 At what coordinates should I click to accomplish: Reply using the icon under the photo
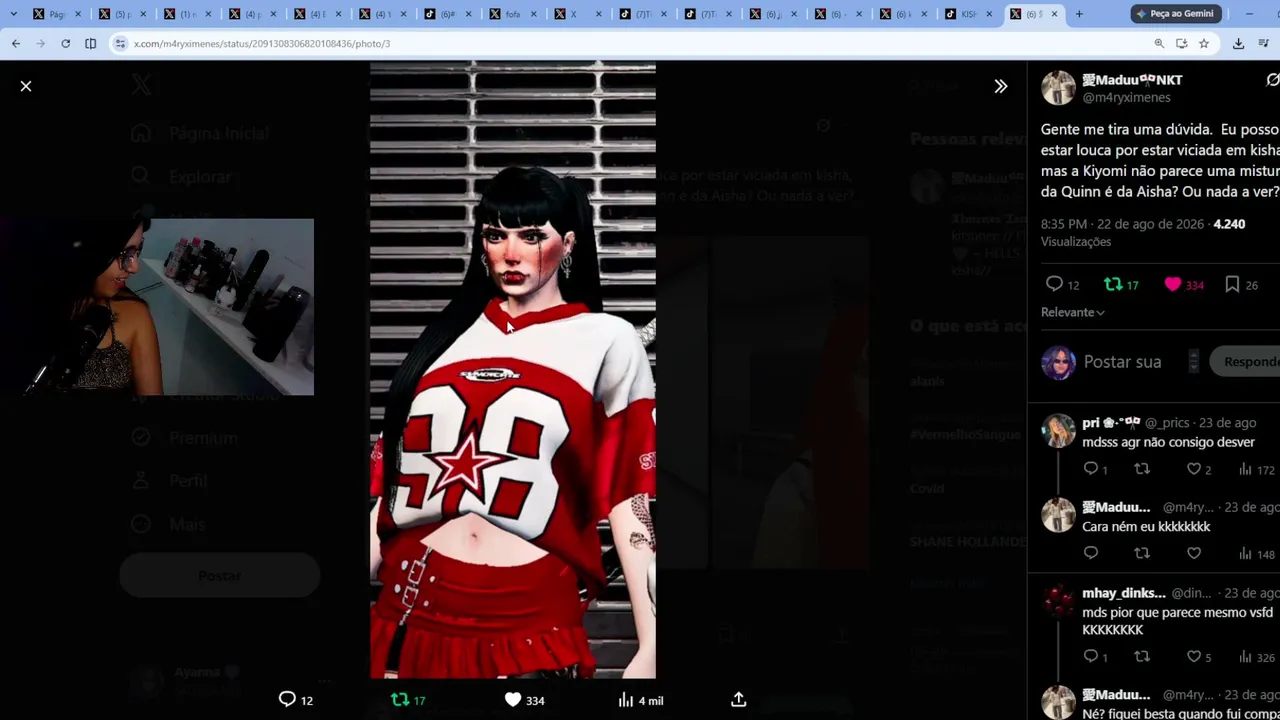click(x=287, y=700)
